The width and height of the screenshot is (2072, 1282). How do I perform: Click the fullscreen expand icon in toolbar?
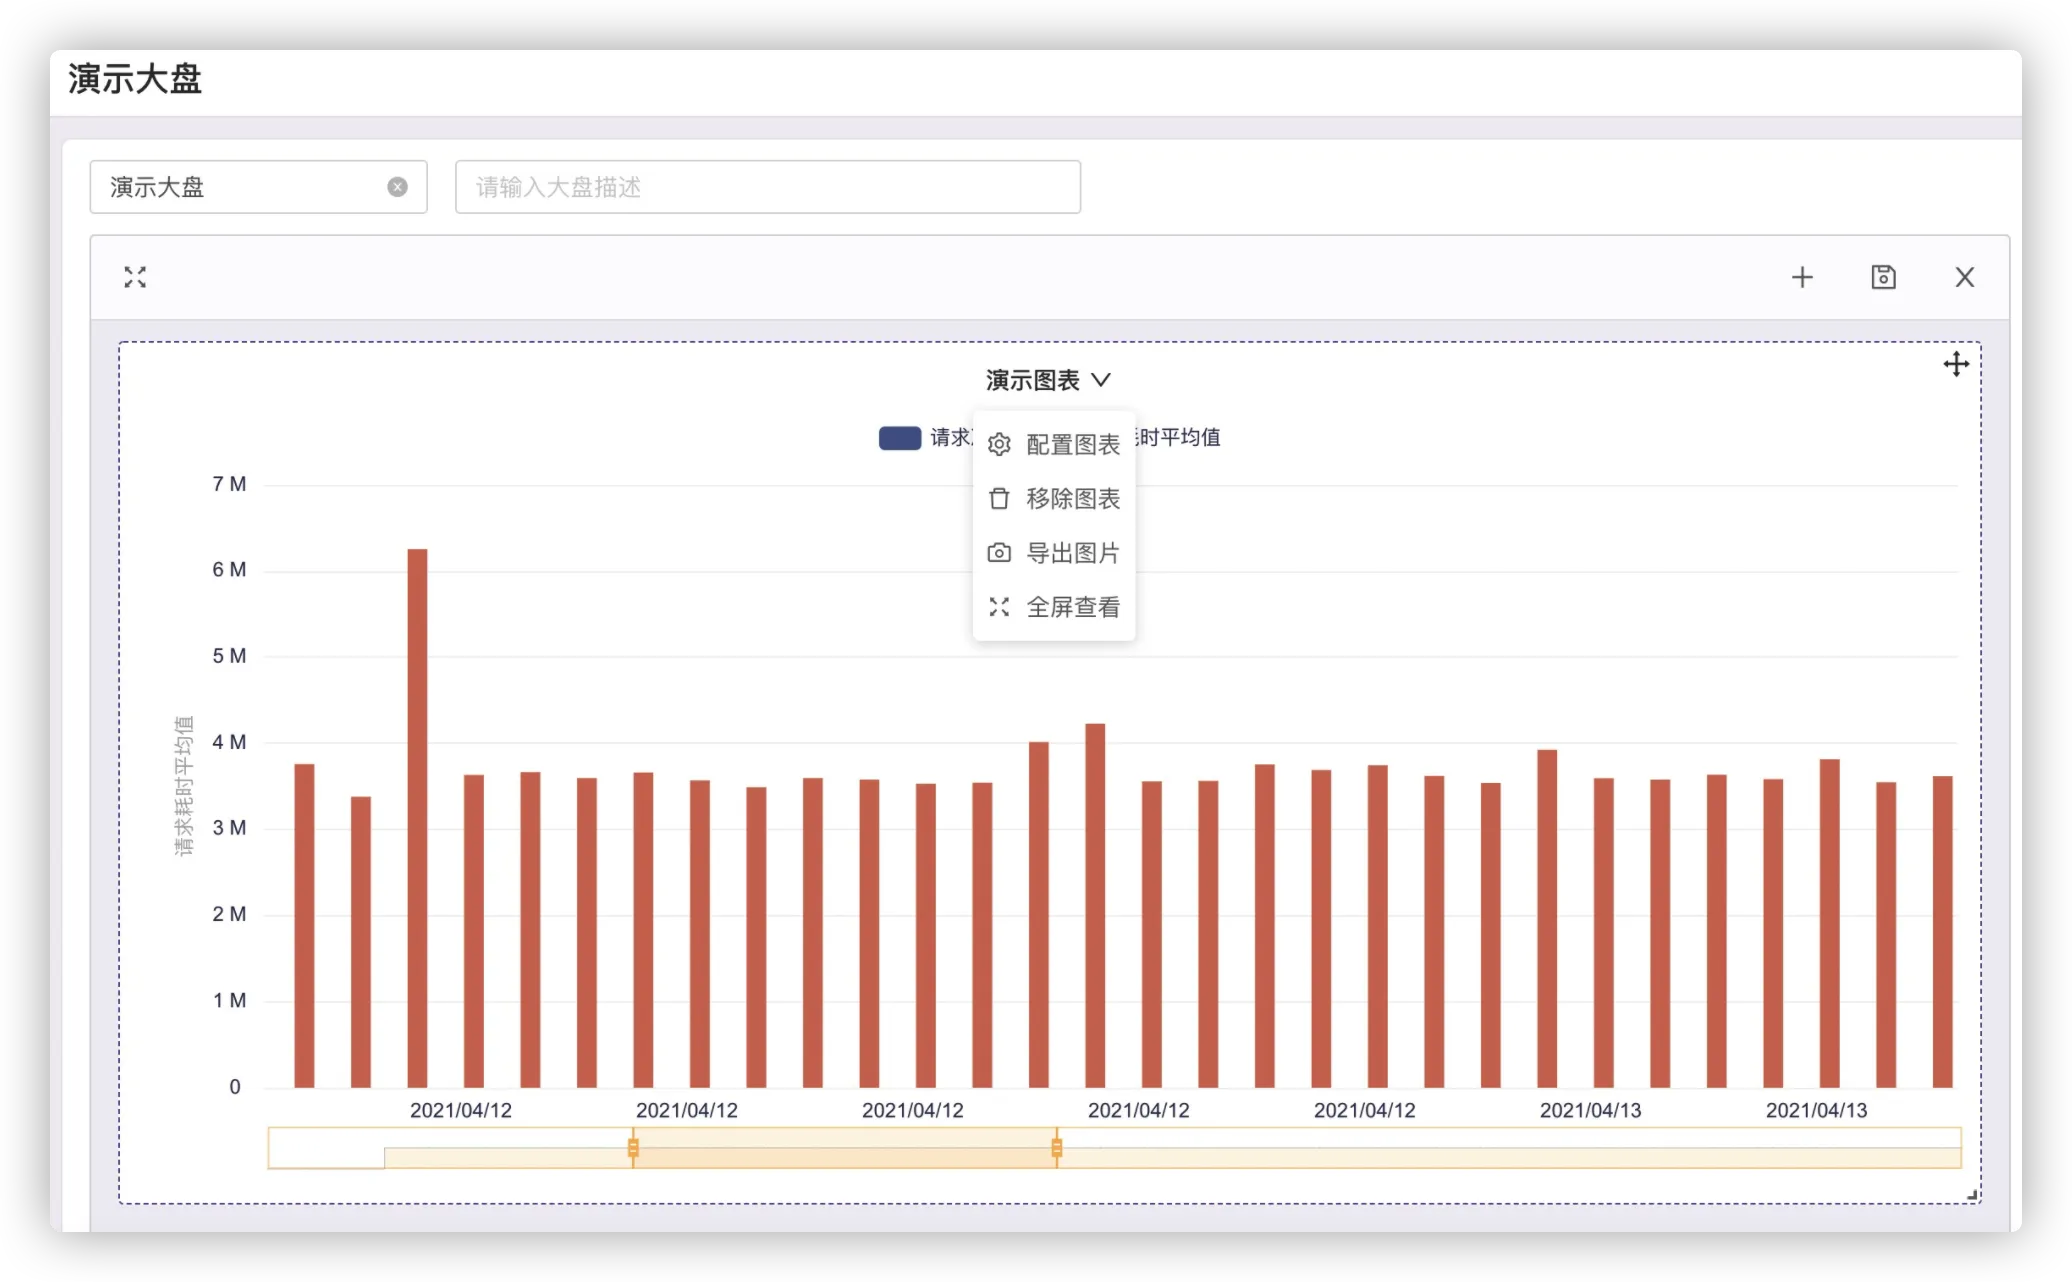pyautogui.click(x=135, y=277)
